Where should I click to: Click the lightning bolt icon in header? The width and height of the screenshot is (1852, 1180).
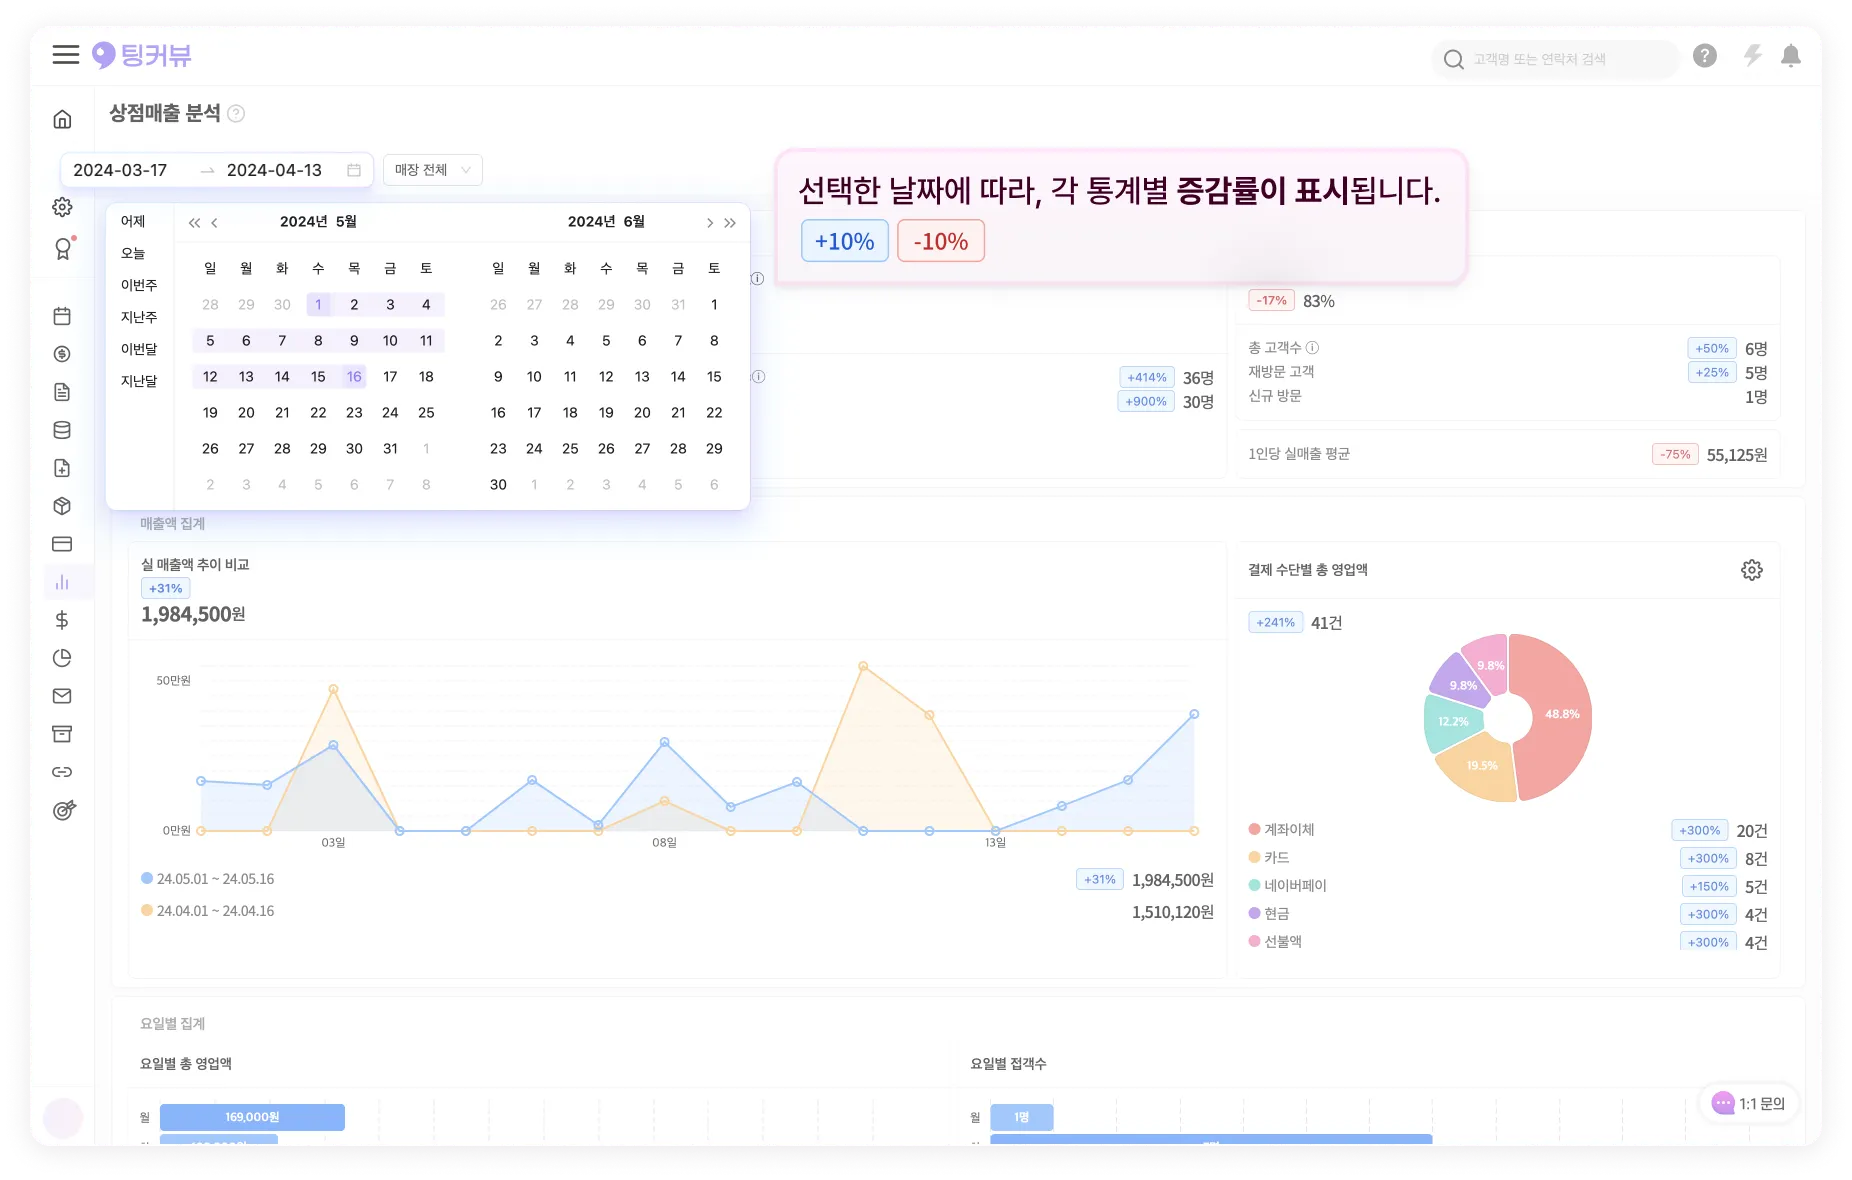click(x=1752, y=56)
